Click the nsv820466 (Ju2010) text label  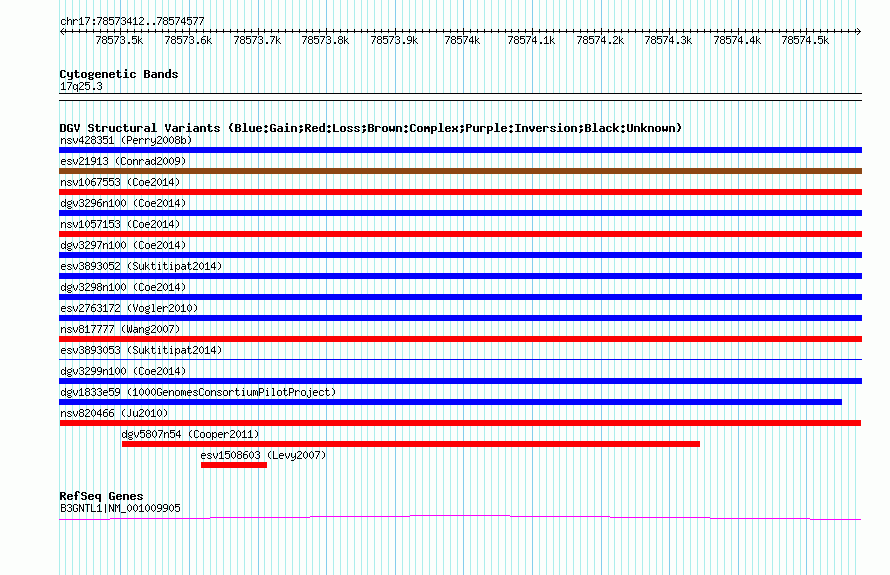coord(114,413)
